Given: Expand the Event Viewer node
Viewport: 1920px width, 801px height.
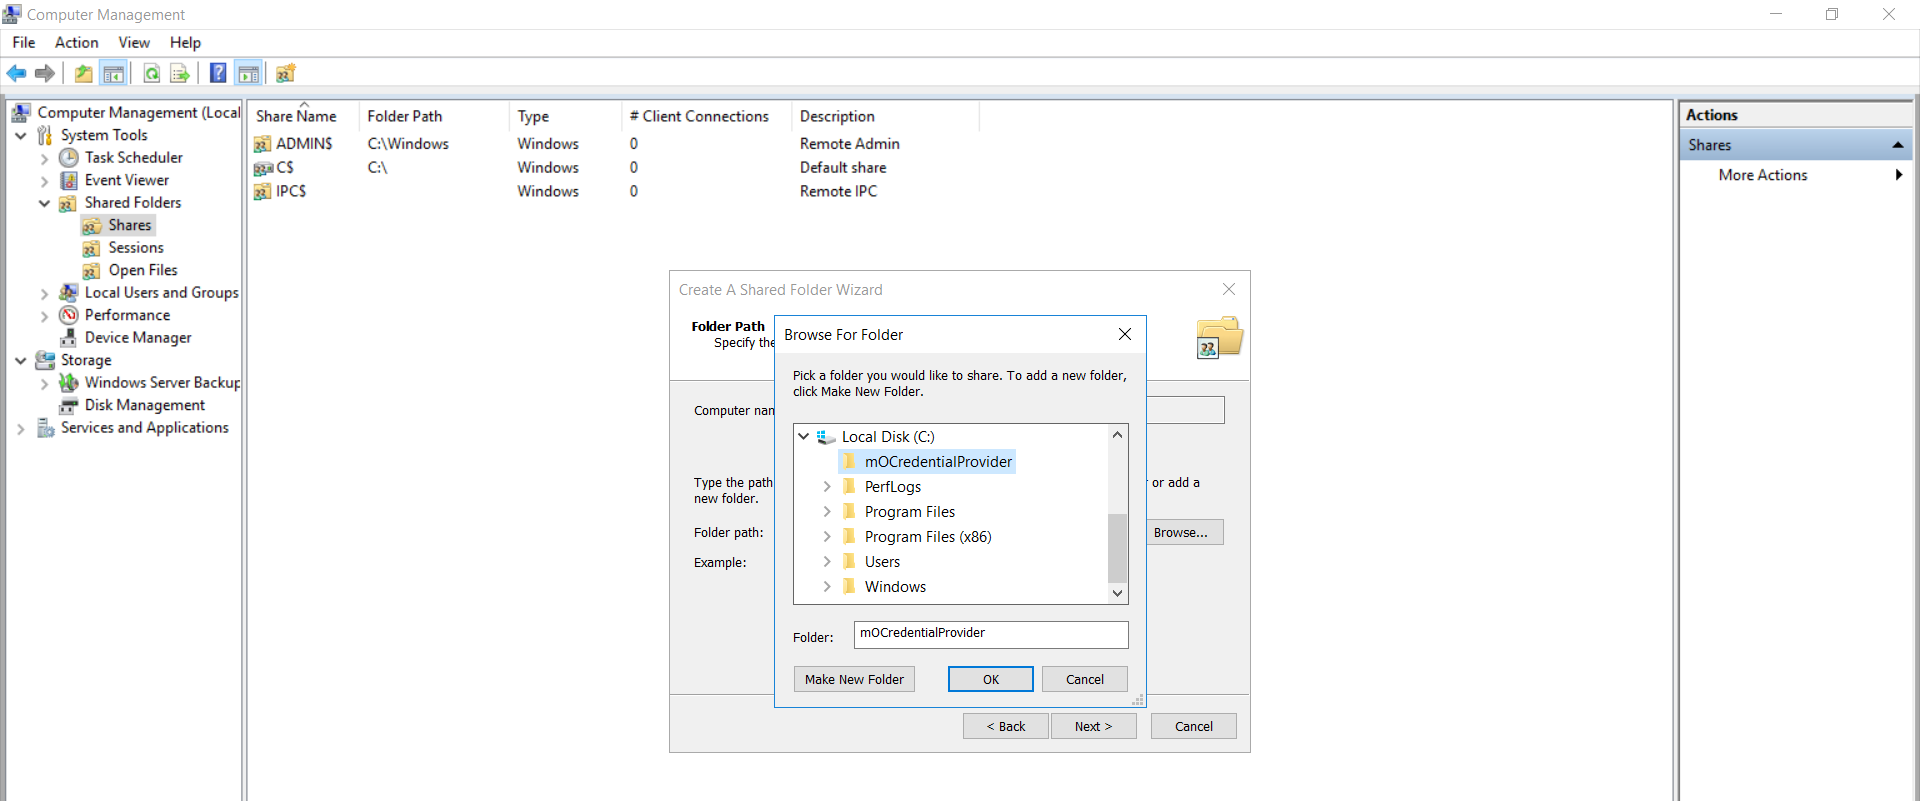Looking at the screenshot, I should point(44,181).
